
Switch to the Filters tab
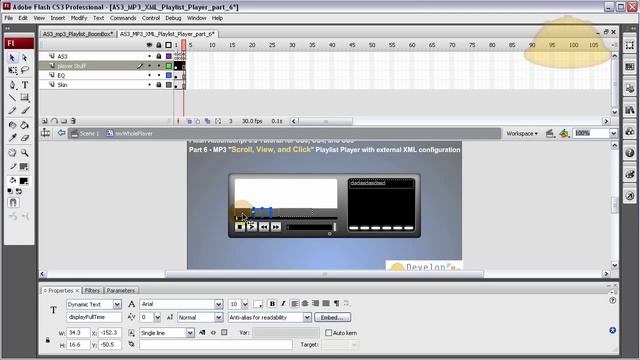[x=92, y=291]
